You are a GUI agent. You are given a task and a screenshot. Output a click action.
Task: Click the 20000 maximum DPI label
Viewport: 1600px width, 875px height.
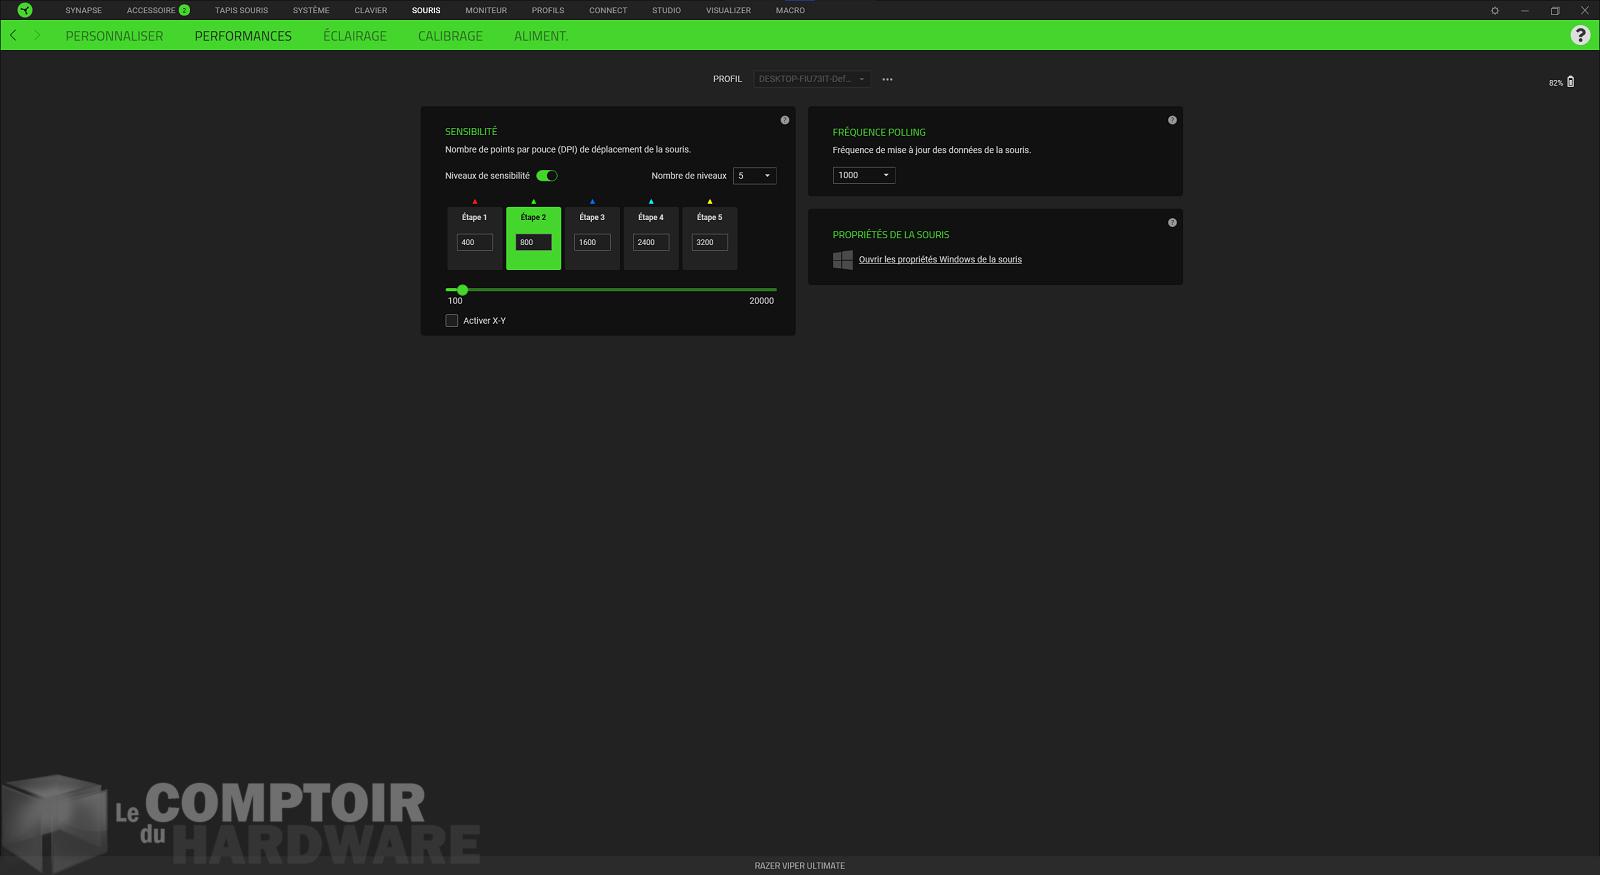(x=762, y=301)
